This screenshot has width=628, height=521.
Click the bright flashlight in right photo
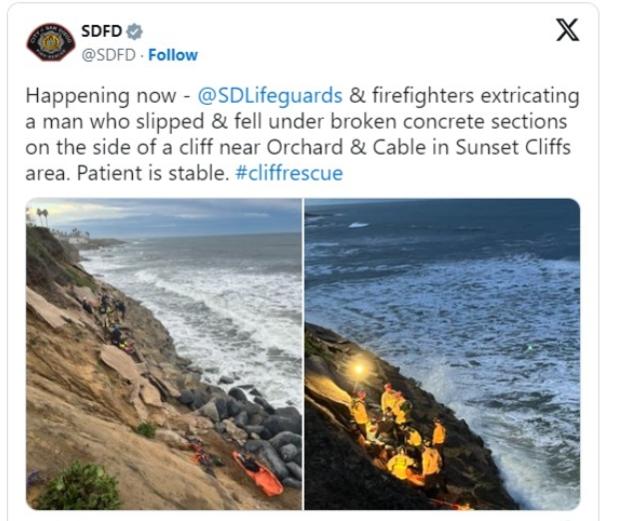[x=358, y=368]
